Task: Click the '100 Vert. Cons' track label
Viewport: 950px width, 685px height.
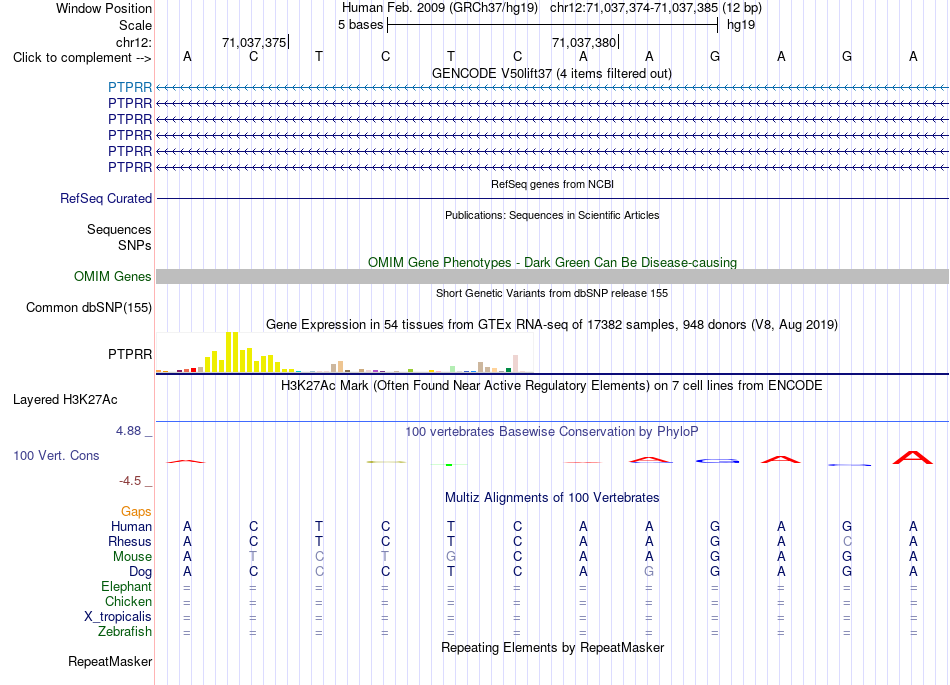Action: coord(56,455)
